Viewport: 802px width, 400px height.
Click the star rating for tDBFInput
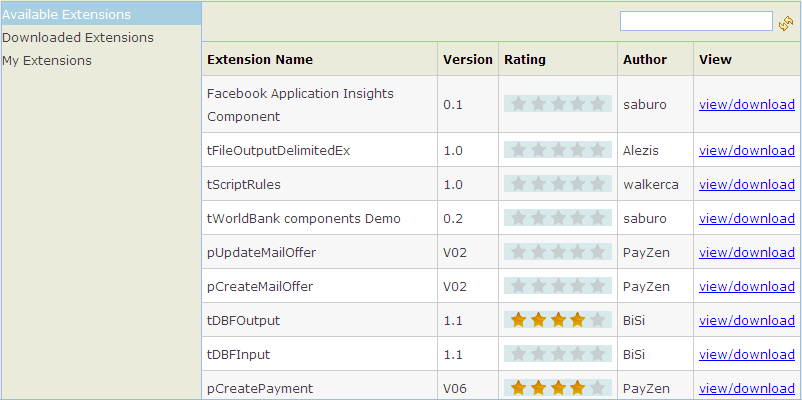pyautogui.click(x=558, y=354)
